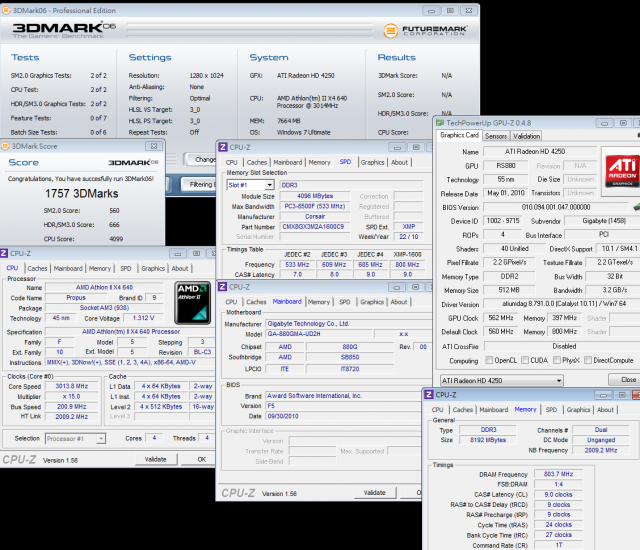Screen dimensions: 640x550
Task: Click the 1757 3DMarks score text
Action: tap(82, 193)
